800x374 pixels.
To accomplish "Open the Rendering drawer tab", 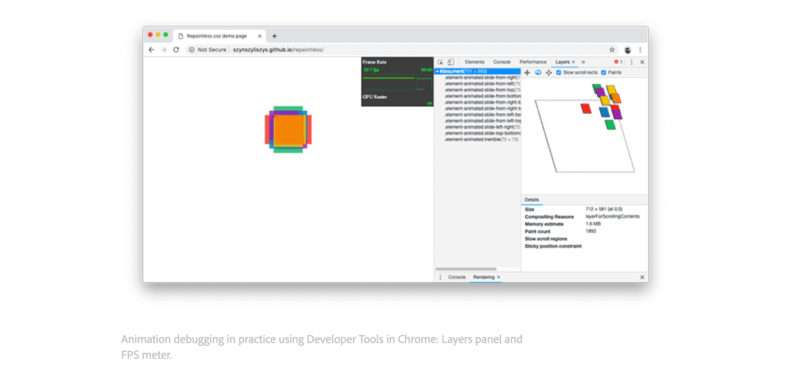I will coord(484,277).
